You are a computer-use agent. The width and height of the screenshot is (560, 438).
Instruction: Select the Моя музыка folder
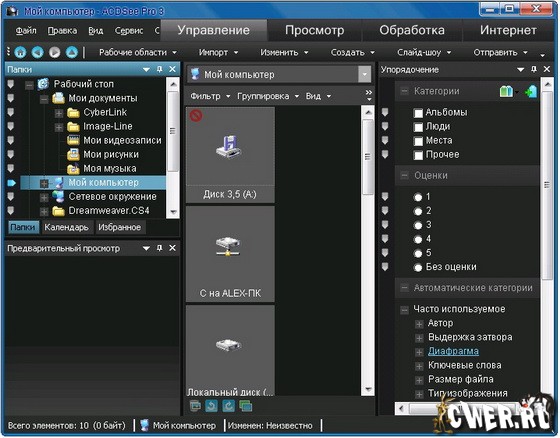(x=109, y=169)
